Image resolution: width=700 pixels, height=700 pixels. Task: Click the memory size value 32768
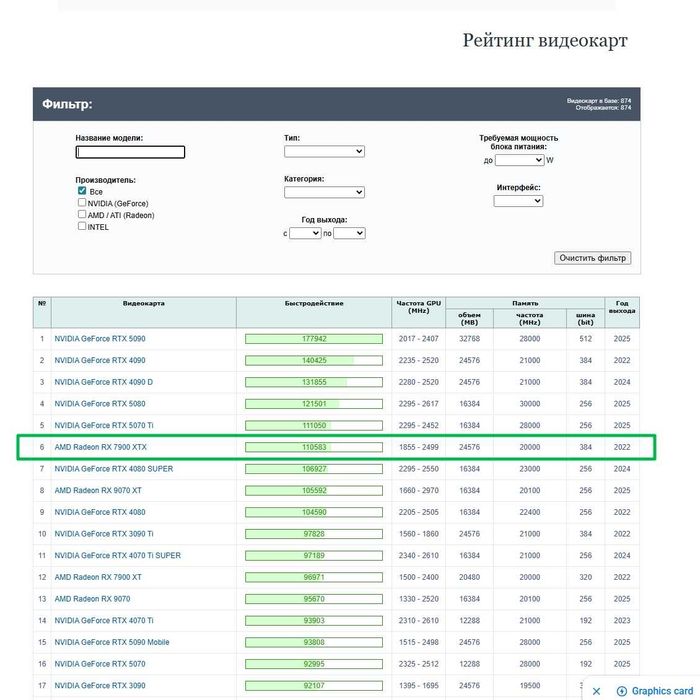[469, 339]
